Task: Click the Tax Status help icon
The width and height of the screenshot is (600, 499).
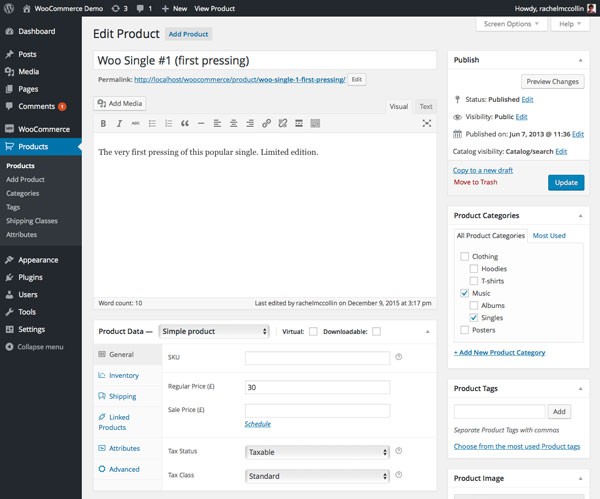Action: tap(398, 451)
